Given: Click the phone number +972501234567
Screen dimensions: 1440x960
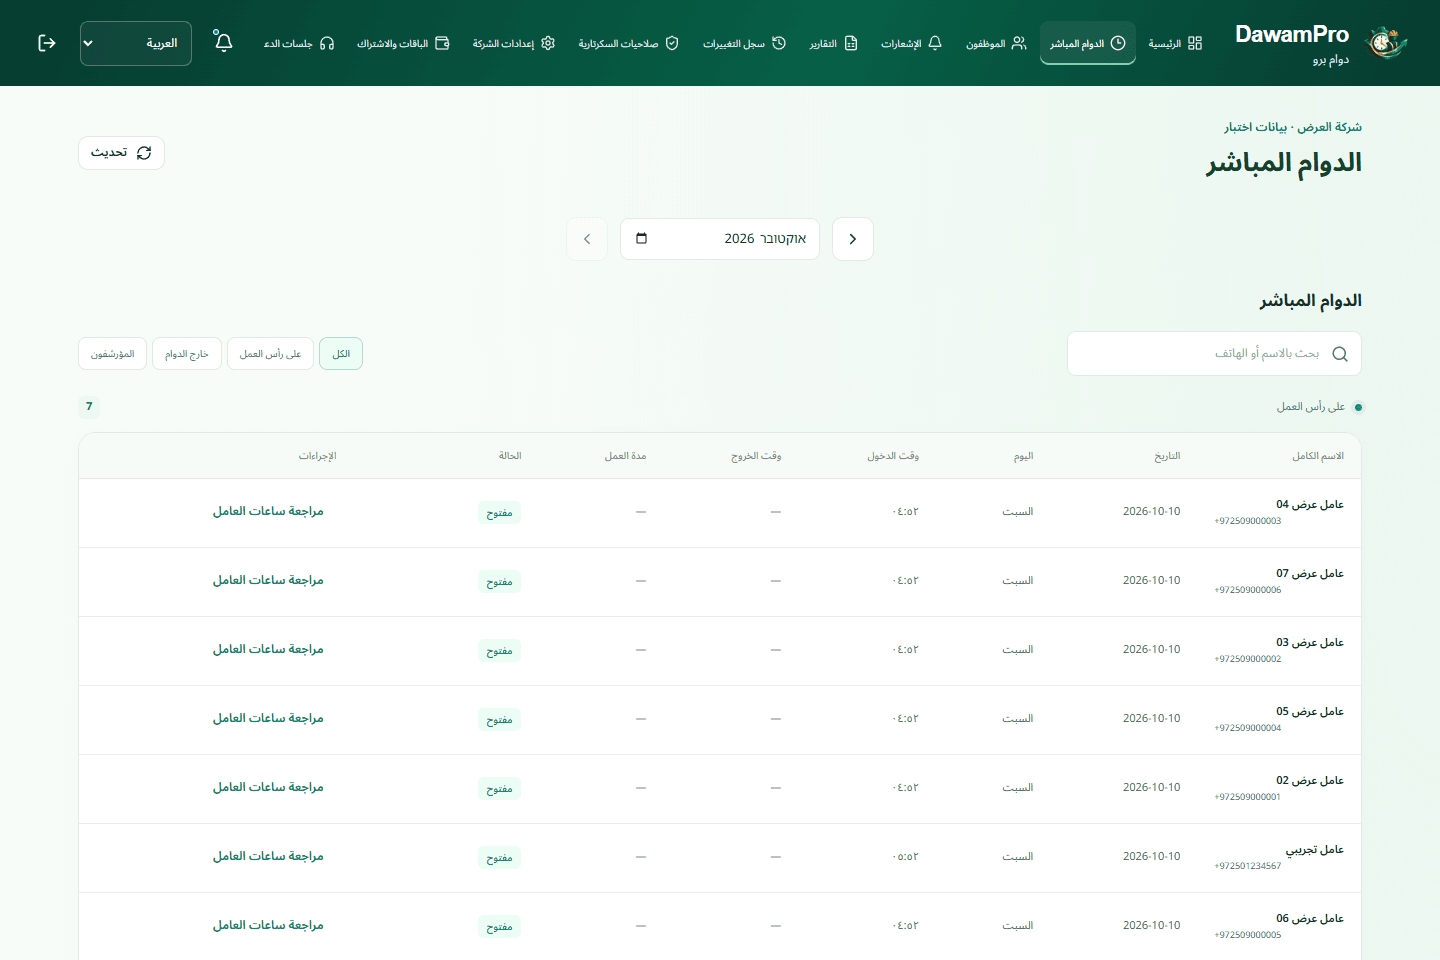Looking at the screenshot, I should click(1248, 866).
